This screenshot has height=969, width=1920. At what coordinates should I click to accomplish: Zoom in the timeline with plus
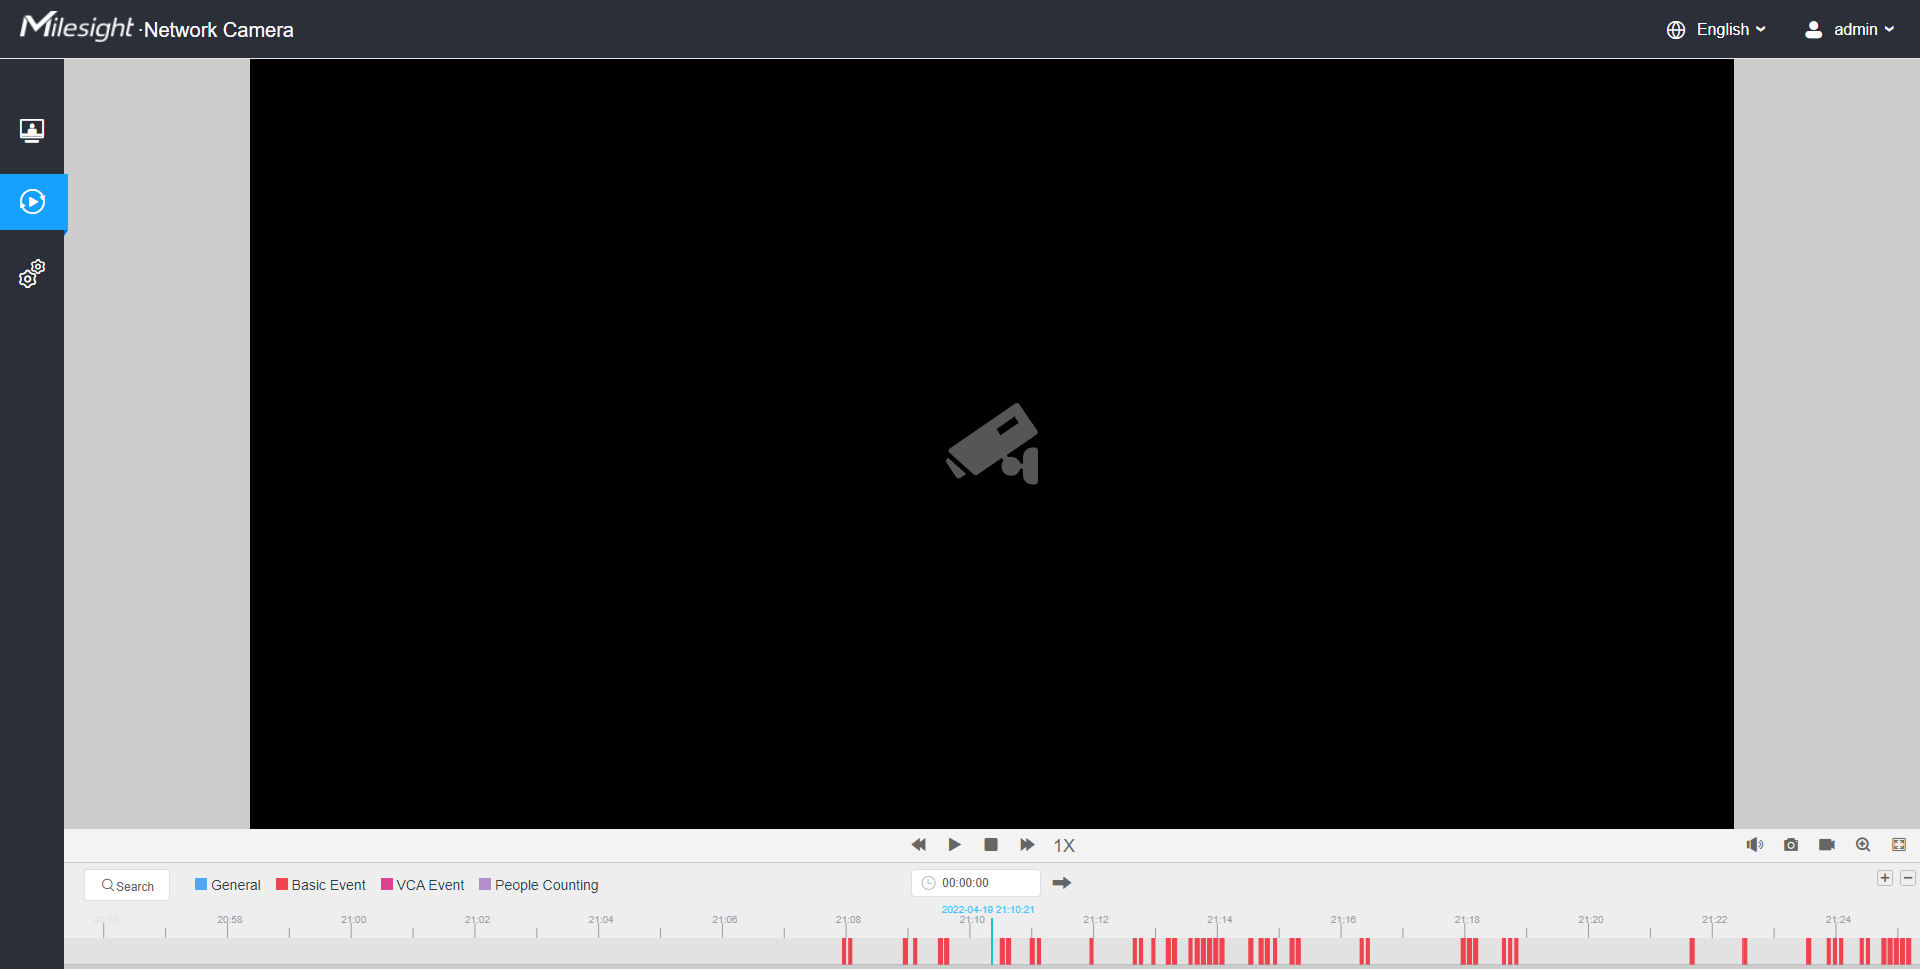click(x=1885, y=878)
